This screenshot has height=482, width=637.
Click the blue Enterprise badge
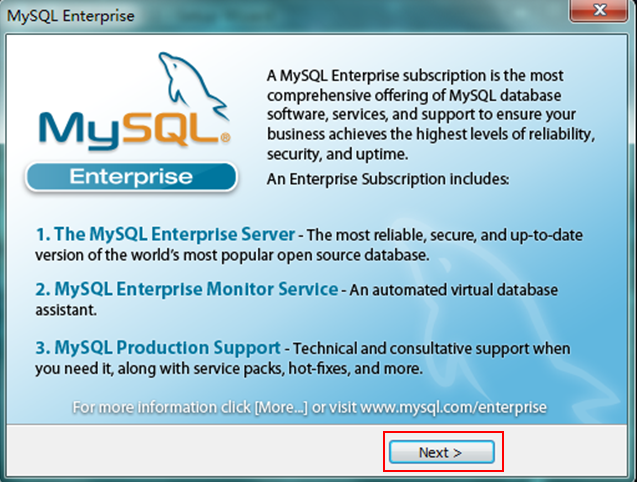(131, 177)
